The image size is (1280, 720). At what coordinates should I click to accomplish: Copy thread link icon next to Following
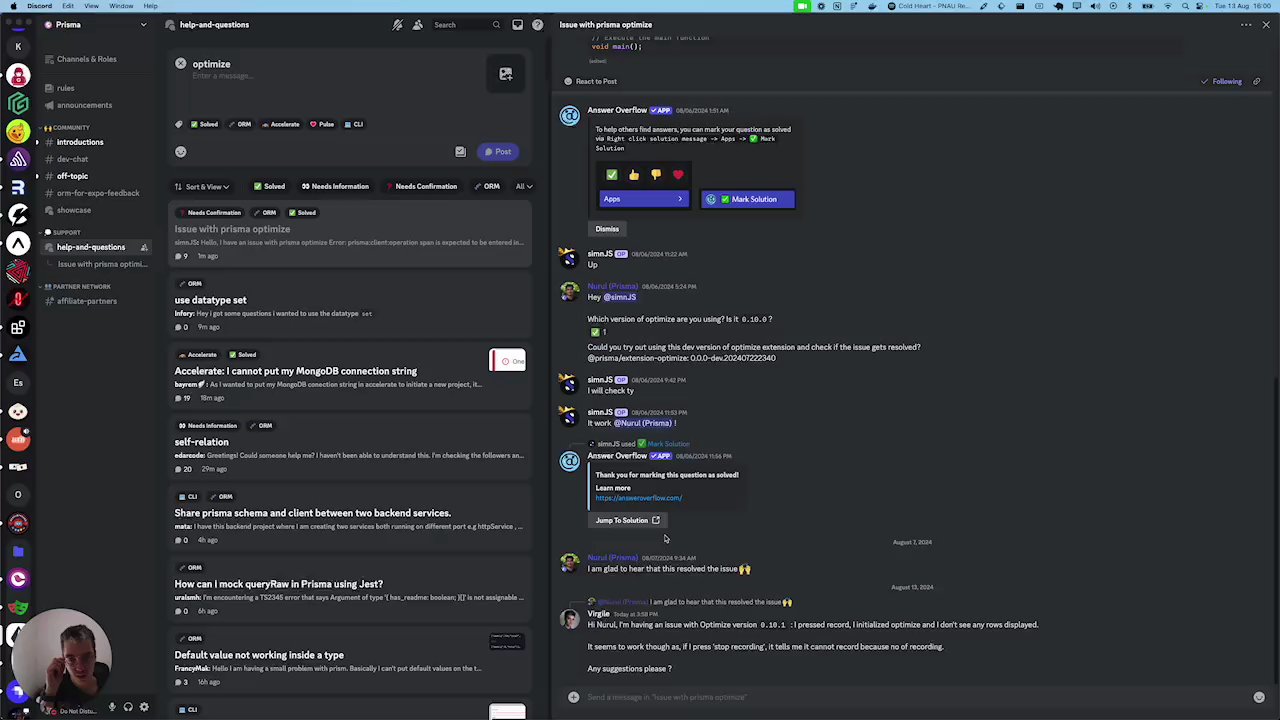click(1256, 81)
